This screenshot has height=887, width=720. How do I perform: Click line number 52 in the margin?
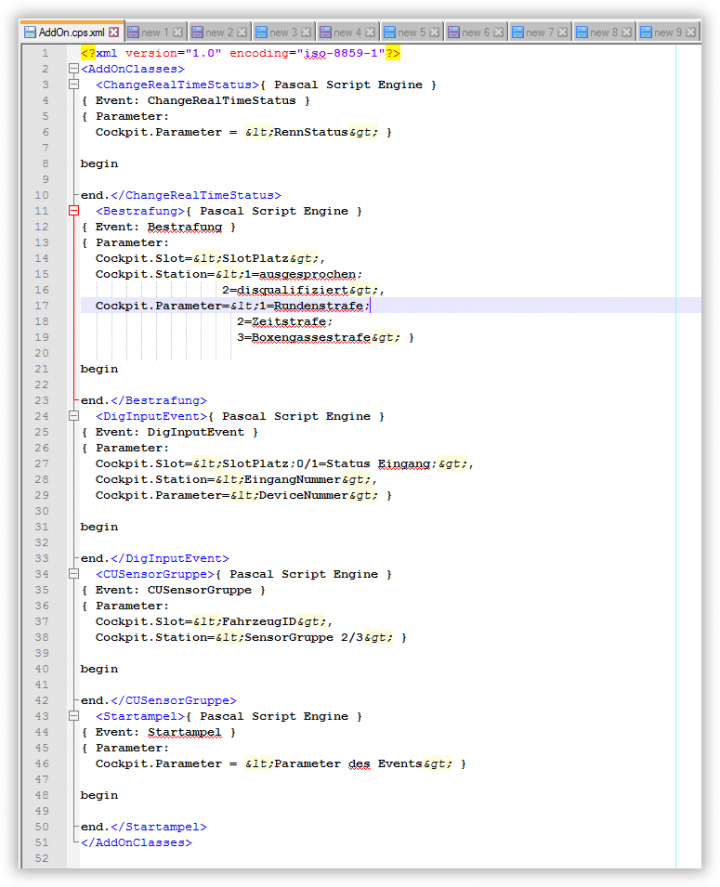(x=42, y=858)
